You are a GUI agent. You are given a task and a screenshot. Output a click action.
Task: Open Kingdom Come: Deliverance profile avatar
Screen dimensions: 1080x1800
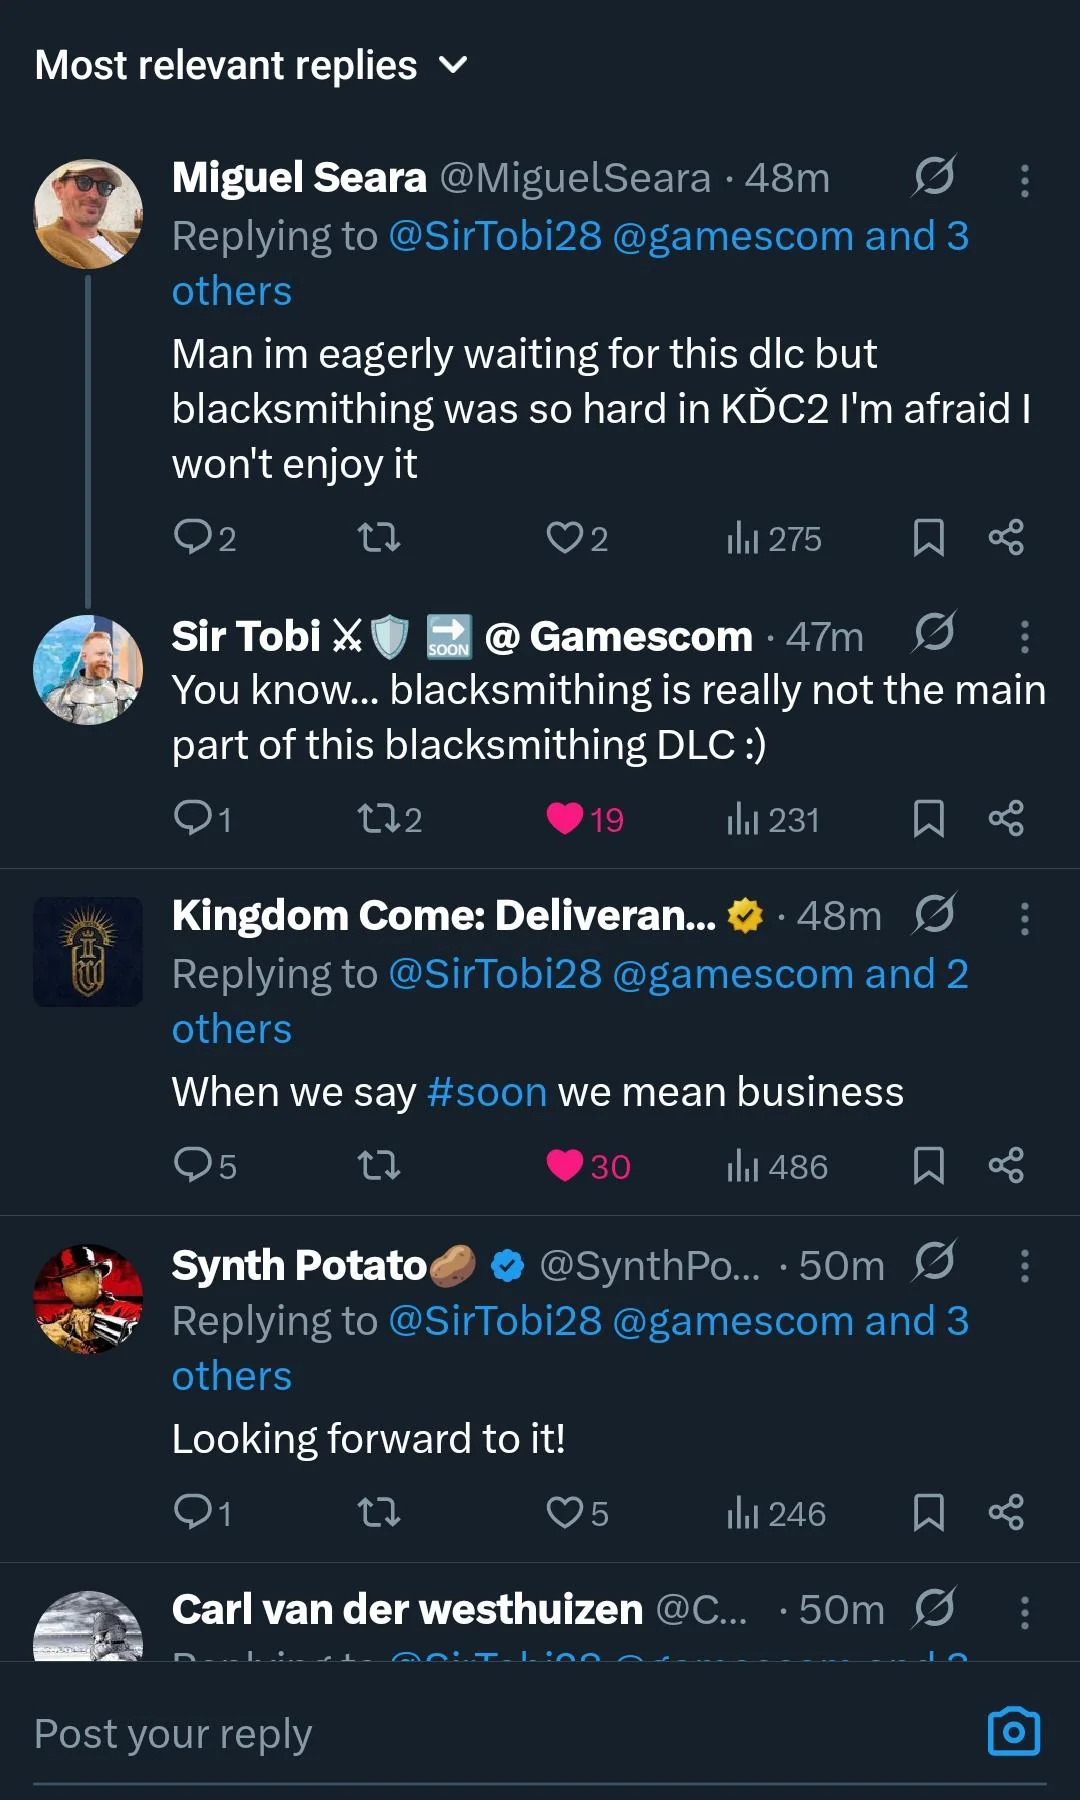point(88,951)
